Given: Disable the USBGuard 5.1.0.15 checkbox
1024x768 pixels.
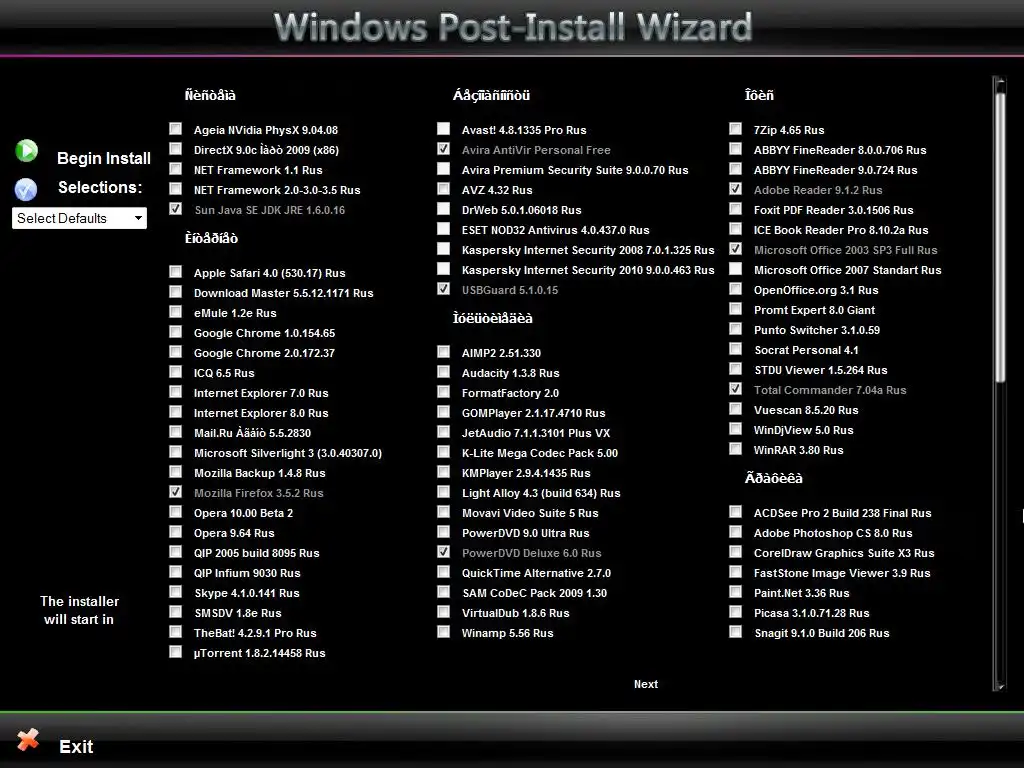Looking at the screenshot, I should point(443,289).
